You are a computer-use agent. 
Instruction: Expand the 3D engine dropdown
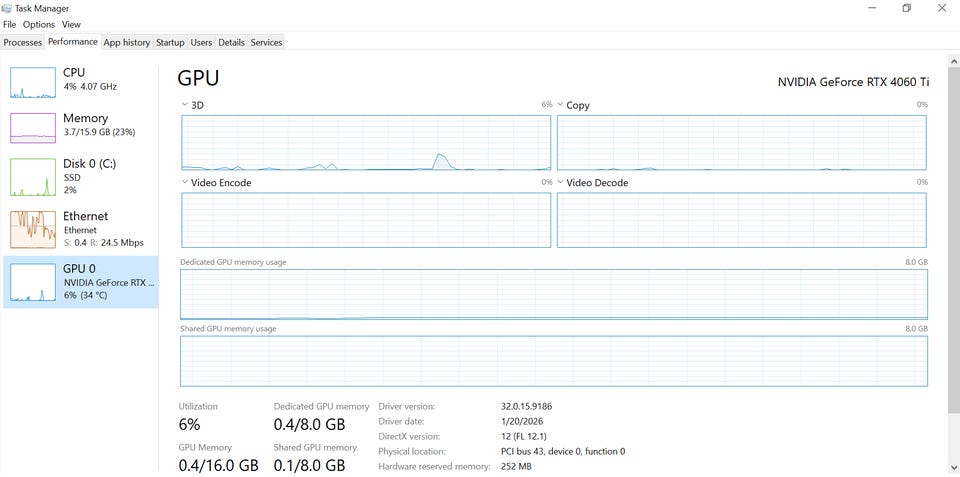click(185, 105)
